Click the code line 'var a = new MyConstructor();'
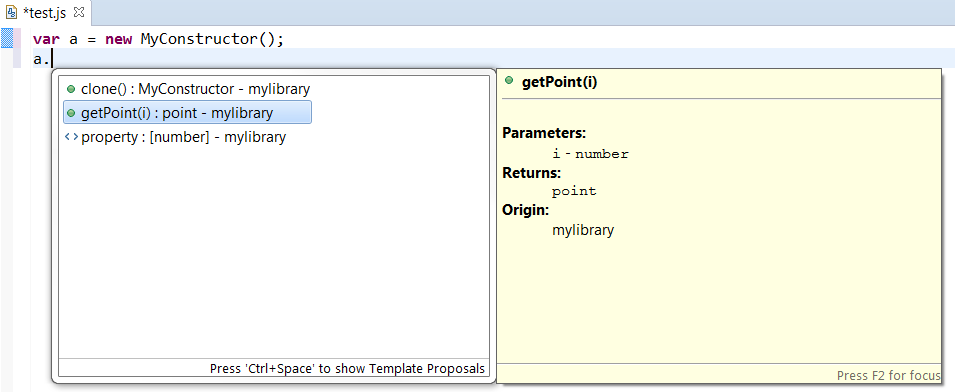Image resolution: width=955 pixels, height=392 pixels. point(158,39)
